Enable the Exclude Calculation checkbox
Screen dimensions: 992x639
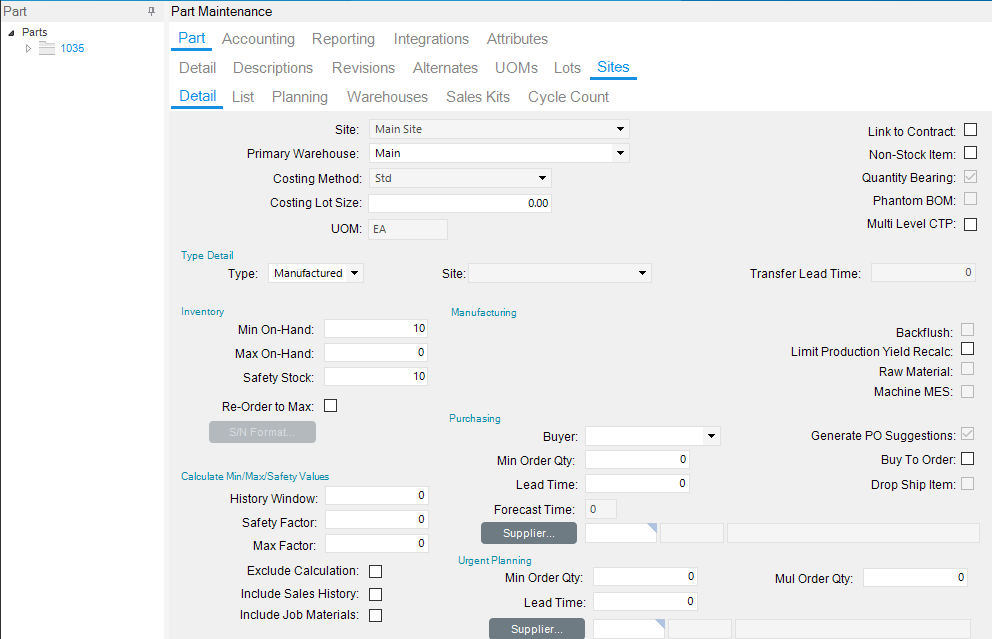pyautogui.click(x=375, y=571)
